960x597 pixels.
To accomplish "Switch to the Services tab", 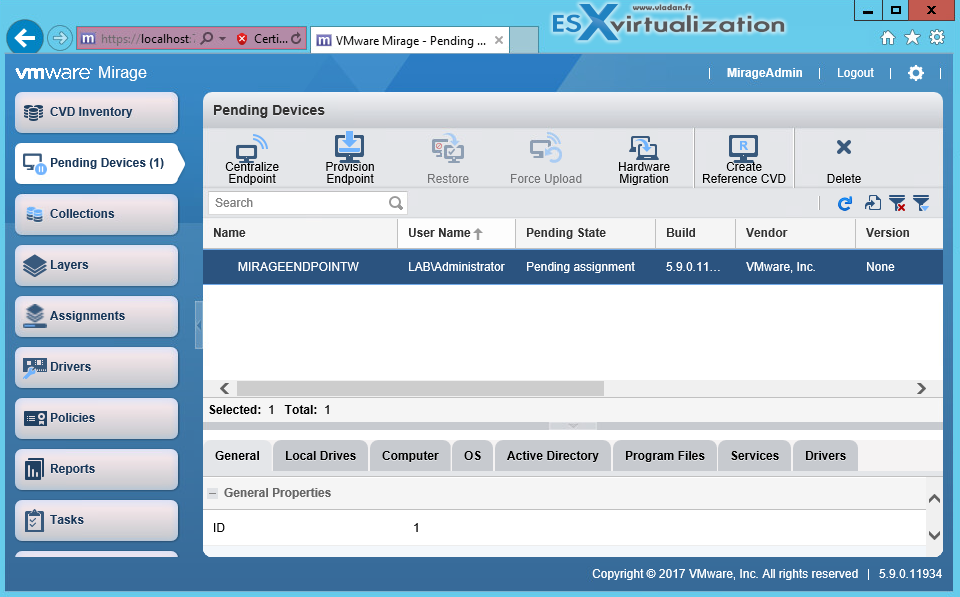I will pyautogui.click(x=755, y=456).
